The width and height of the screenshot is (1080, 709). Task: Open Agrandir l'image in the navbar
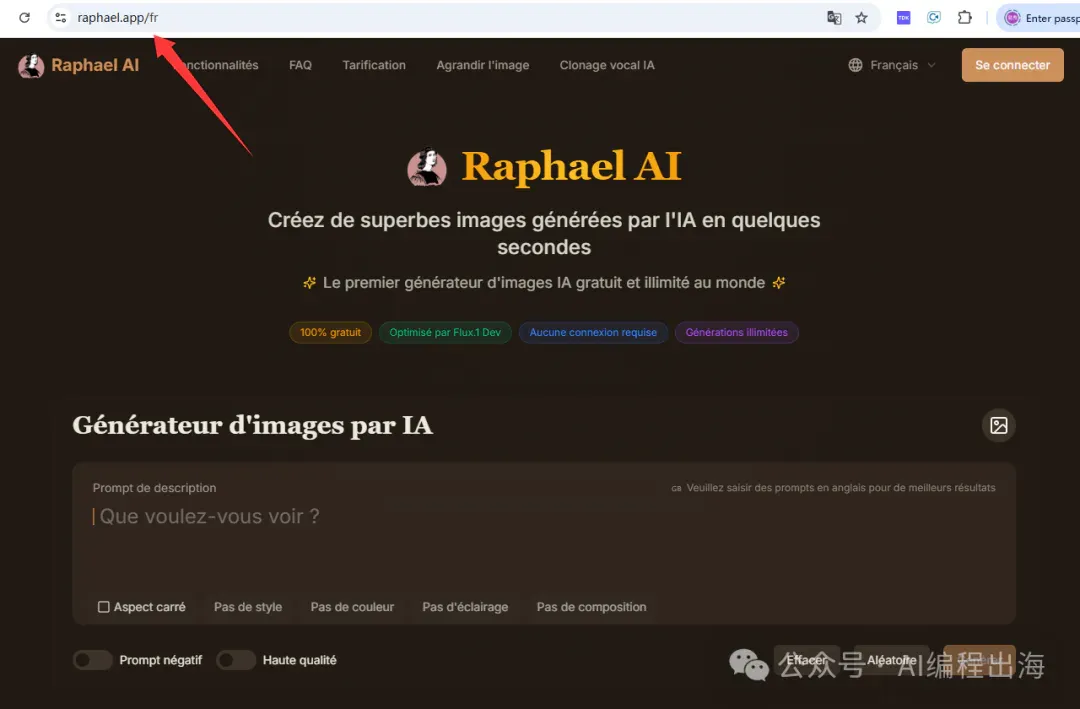pyautogui.click(x=483, y=65)
